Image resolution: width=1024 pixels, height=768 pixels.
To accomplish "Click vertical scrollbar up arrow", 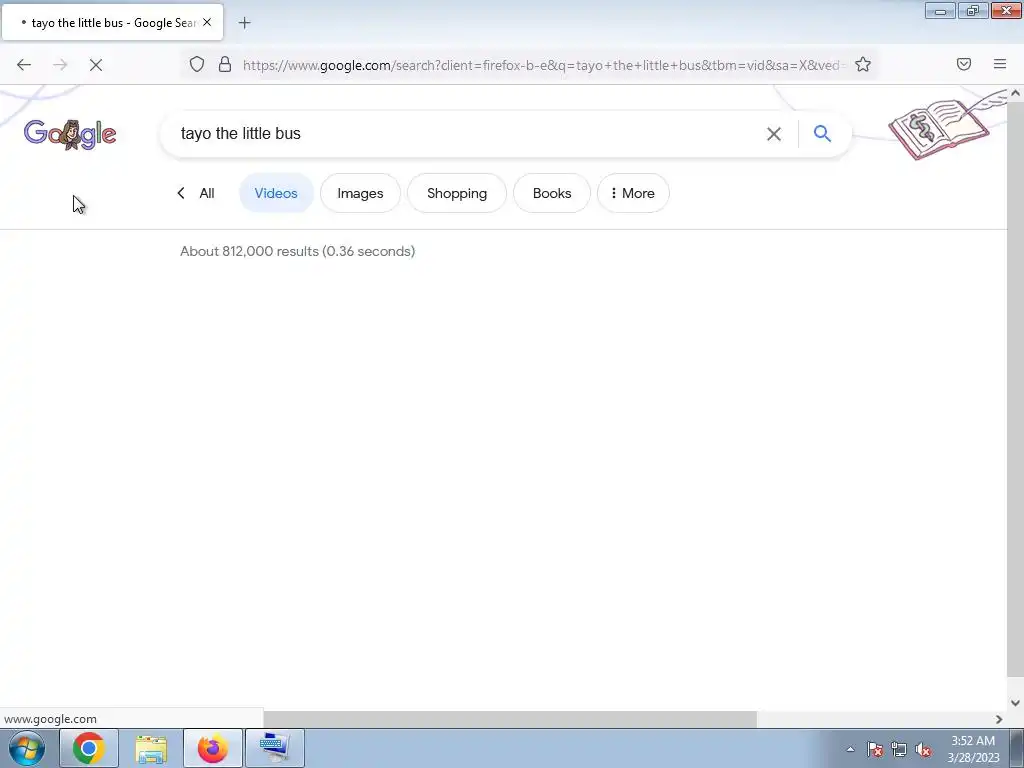I will point(1016,93).
